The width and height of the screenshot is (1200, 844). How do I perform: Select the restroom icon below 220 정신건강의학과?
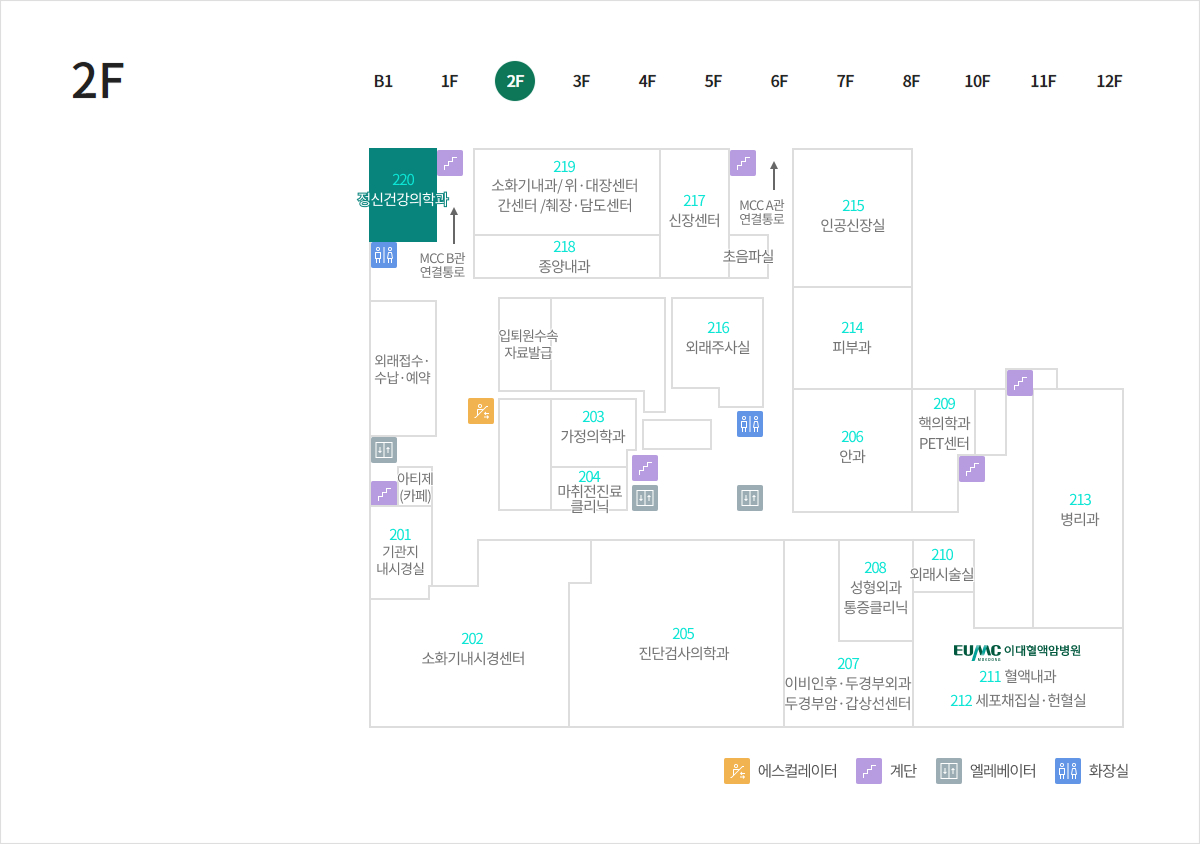(384, 254)
